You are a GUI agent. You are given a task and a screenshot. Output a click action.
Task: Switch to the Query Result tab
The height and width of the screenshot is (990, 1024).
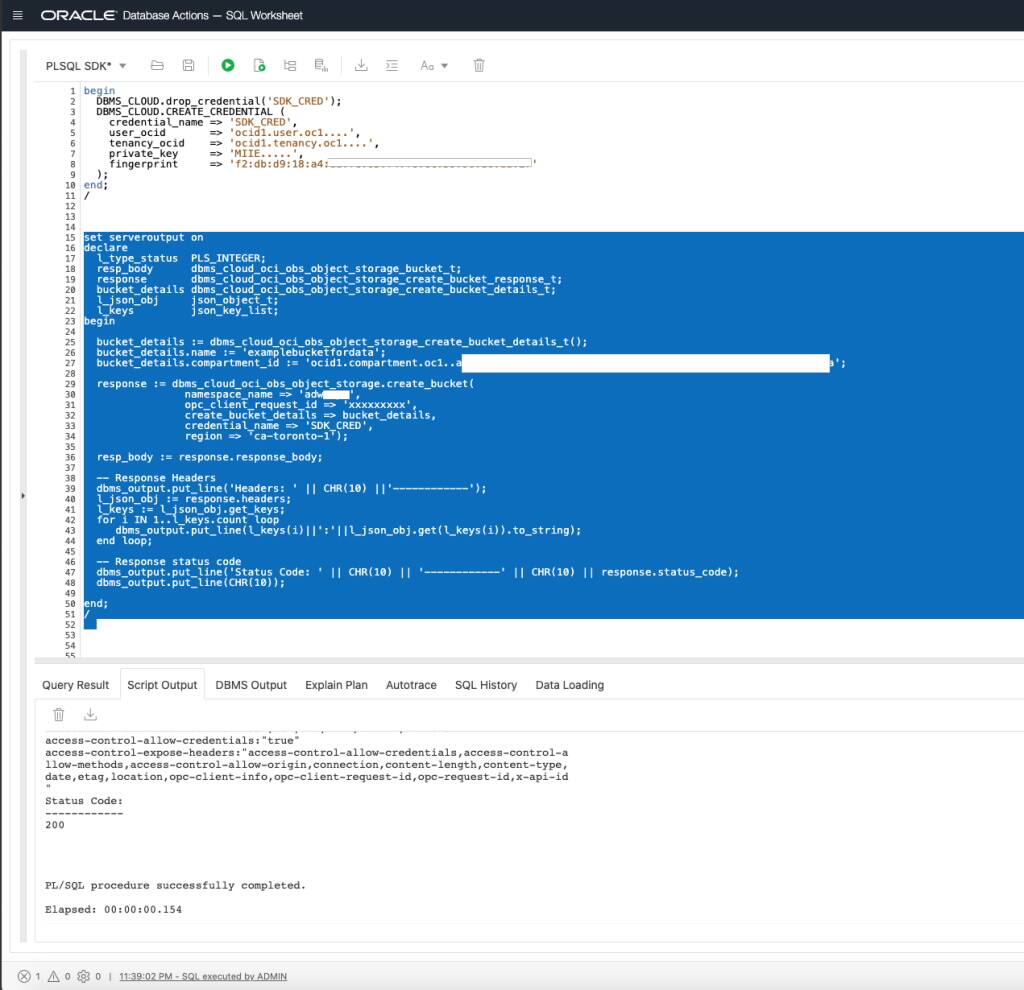(76, 685)
